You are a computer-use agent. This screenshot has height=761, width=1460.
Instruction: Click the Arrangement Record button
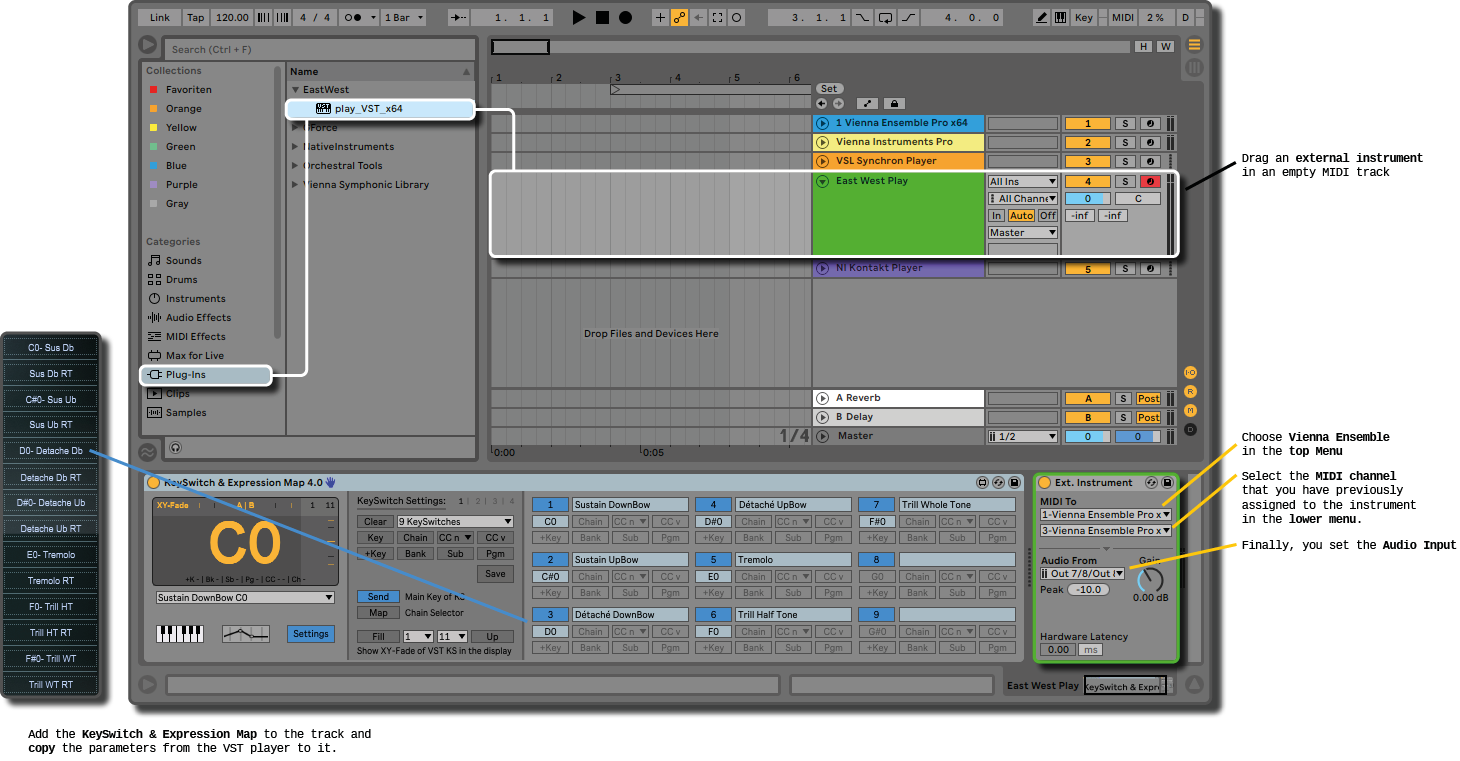625,17
